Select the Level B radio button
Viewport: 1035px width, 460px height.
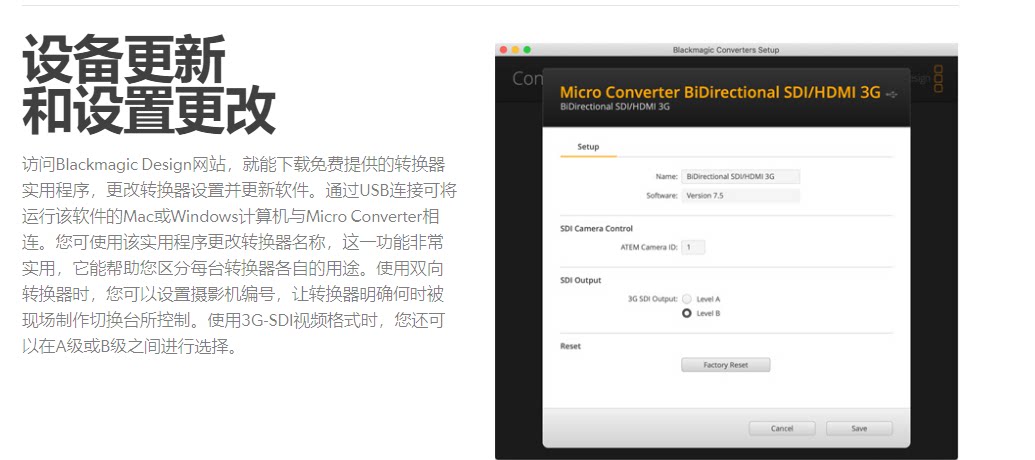pyautogui.click(x=686, y=313)
